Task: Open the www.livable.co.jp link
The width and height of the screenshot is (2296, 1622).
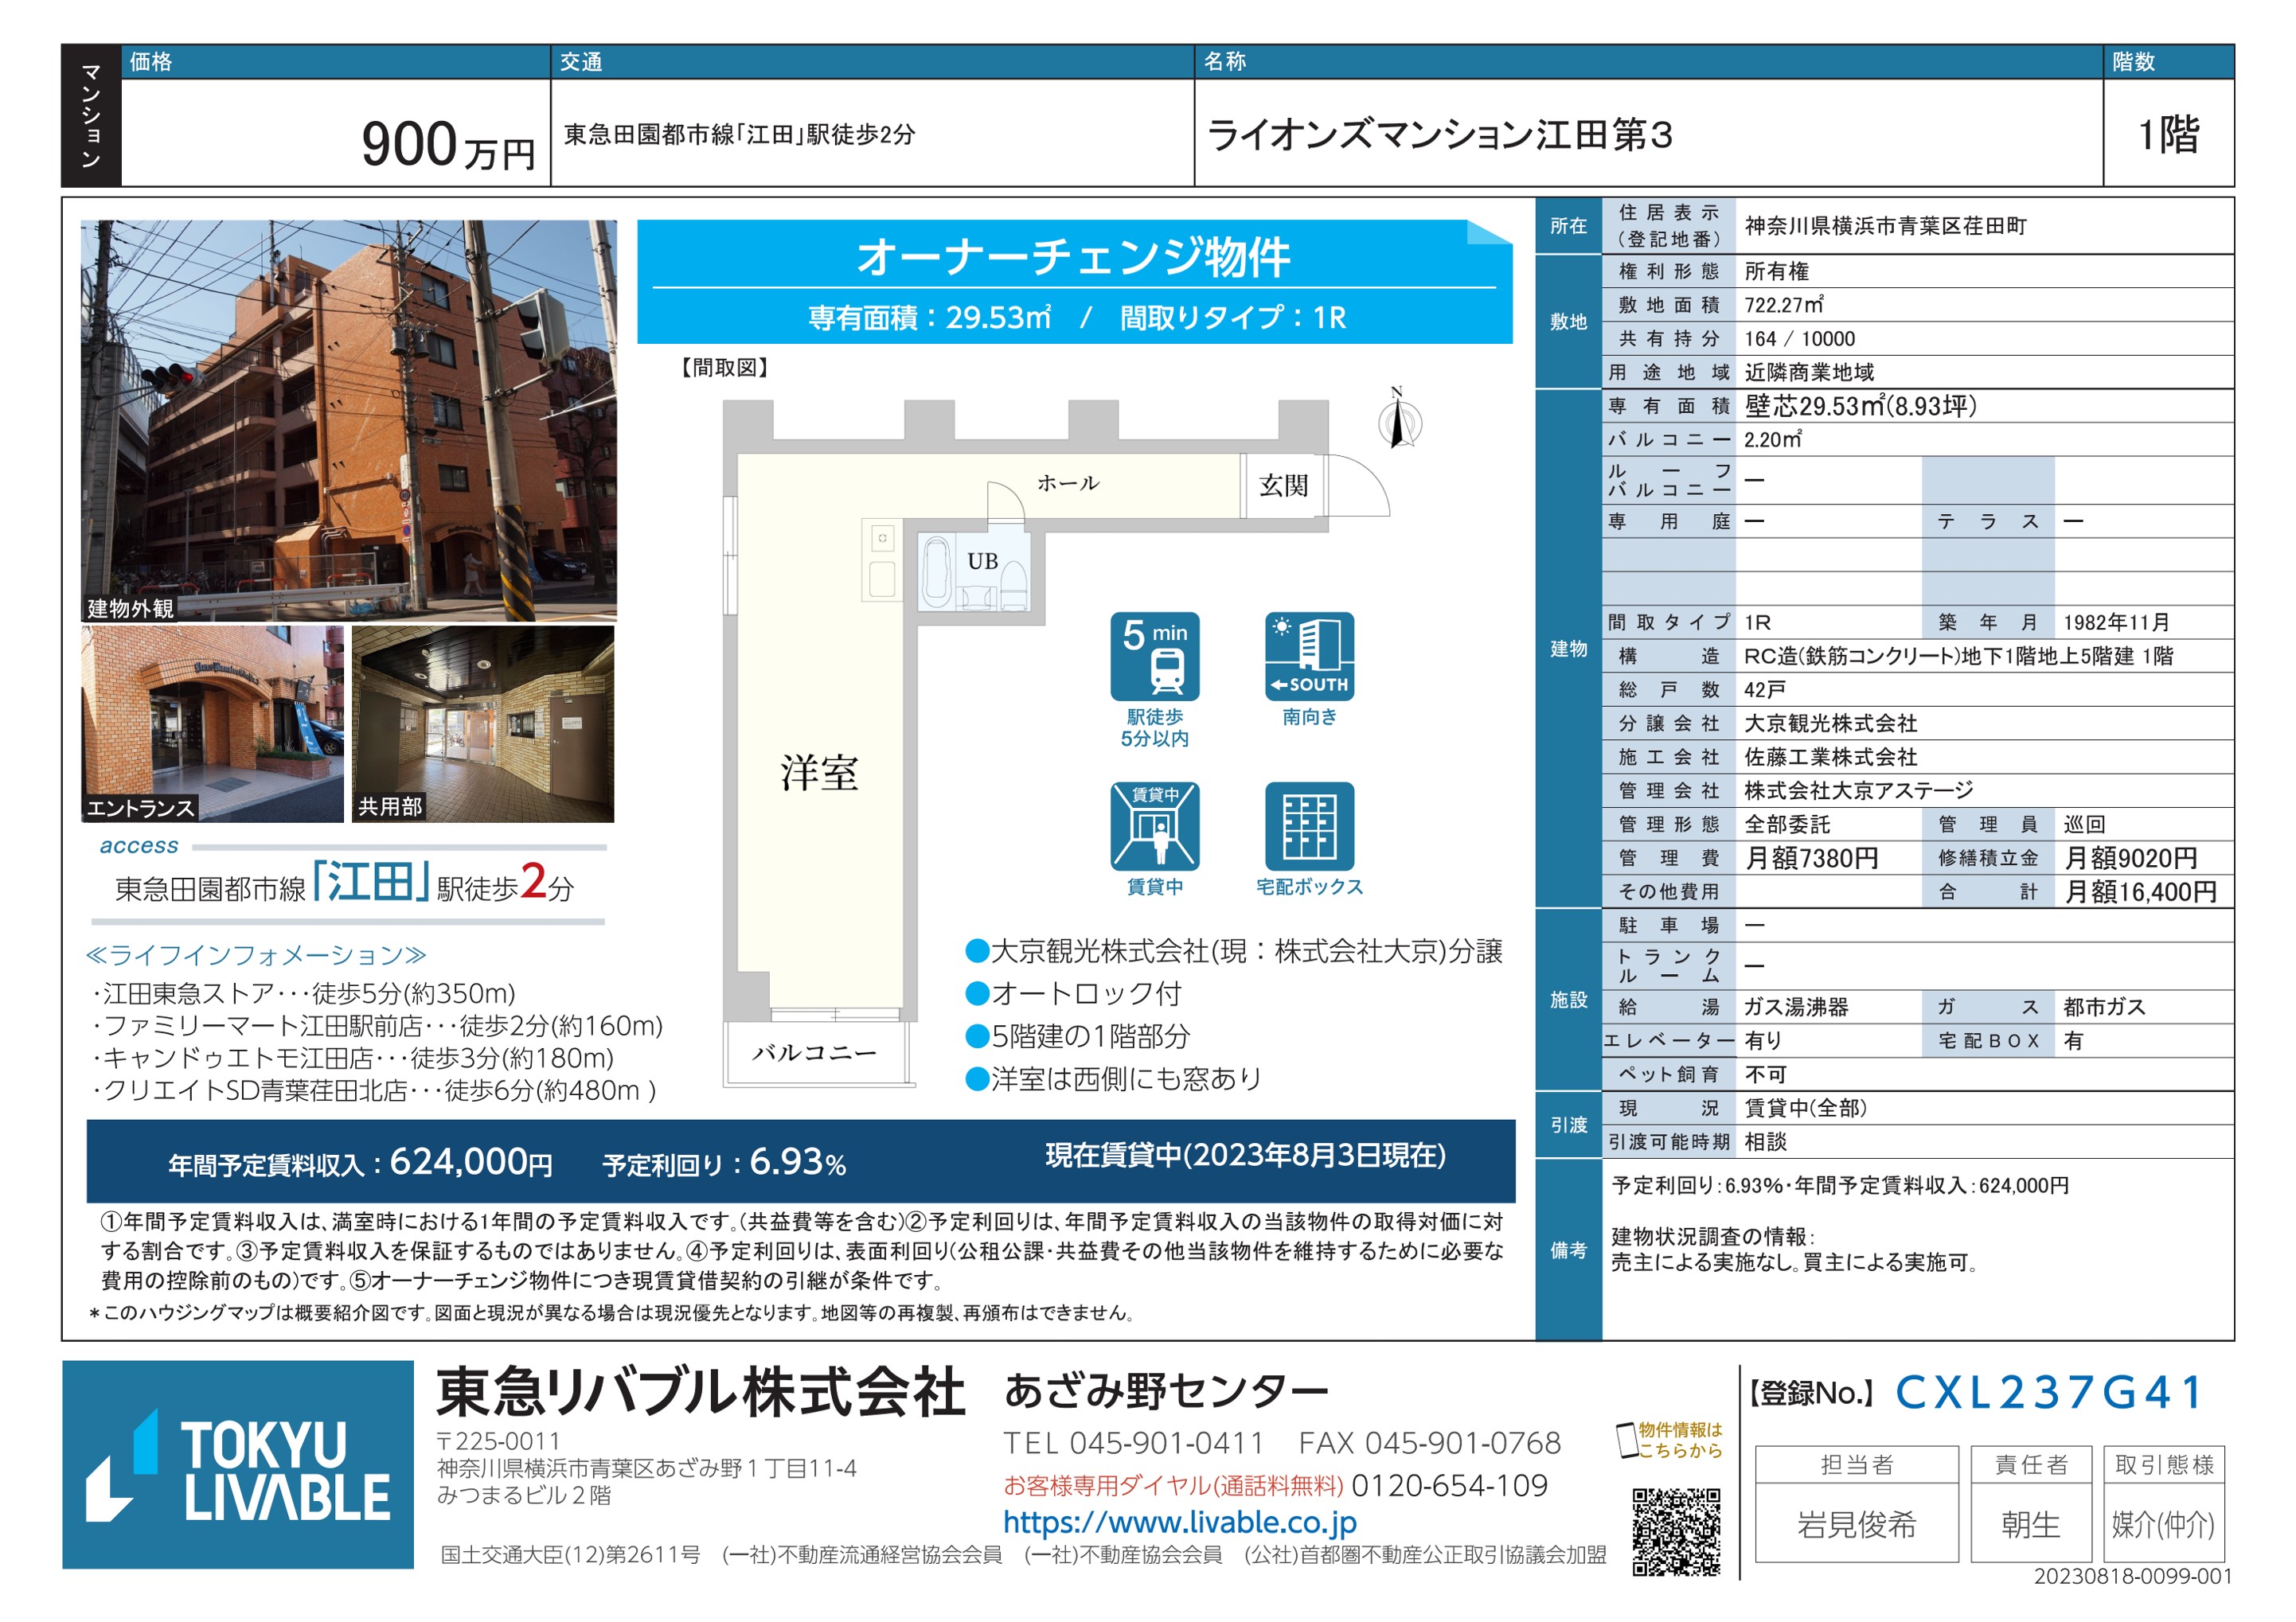Action: coord(1179,1522)
